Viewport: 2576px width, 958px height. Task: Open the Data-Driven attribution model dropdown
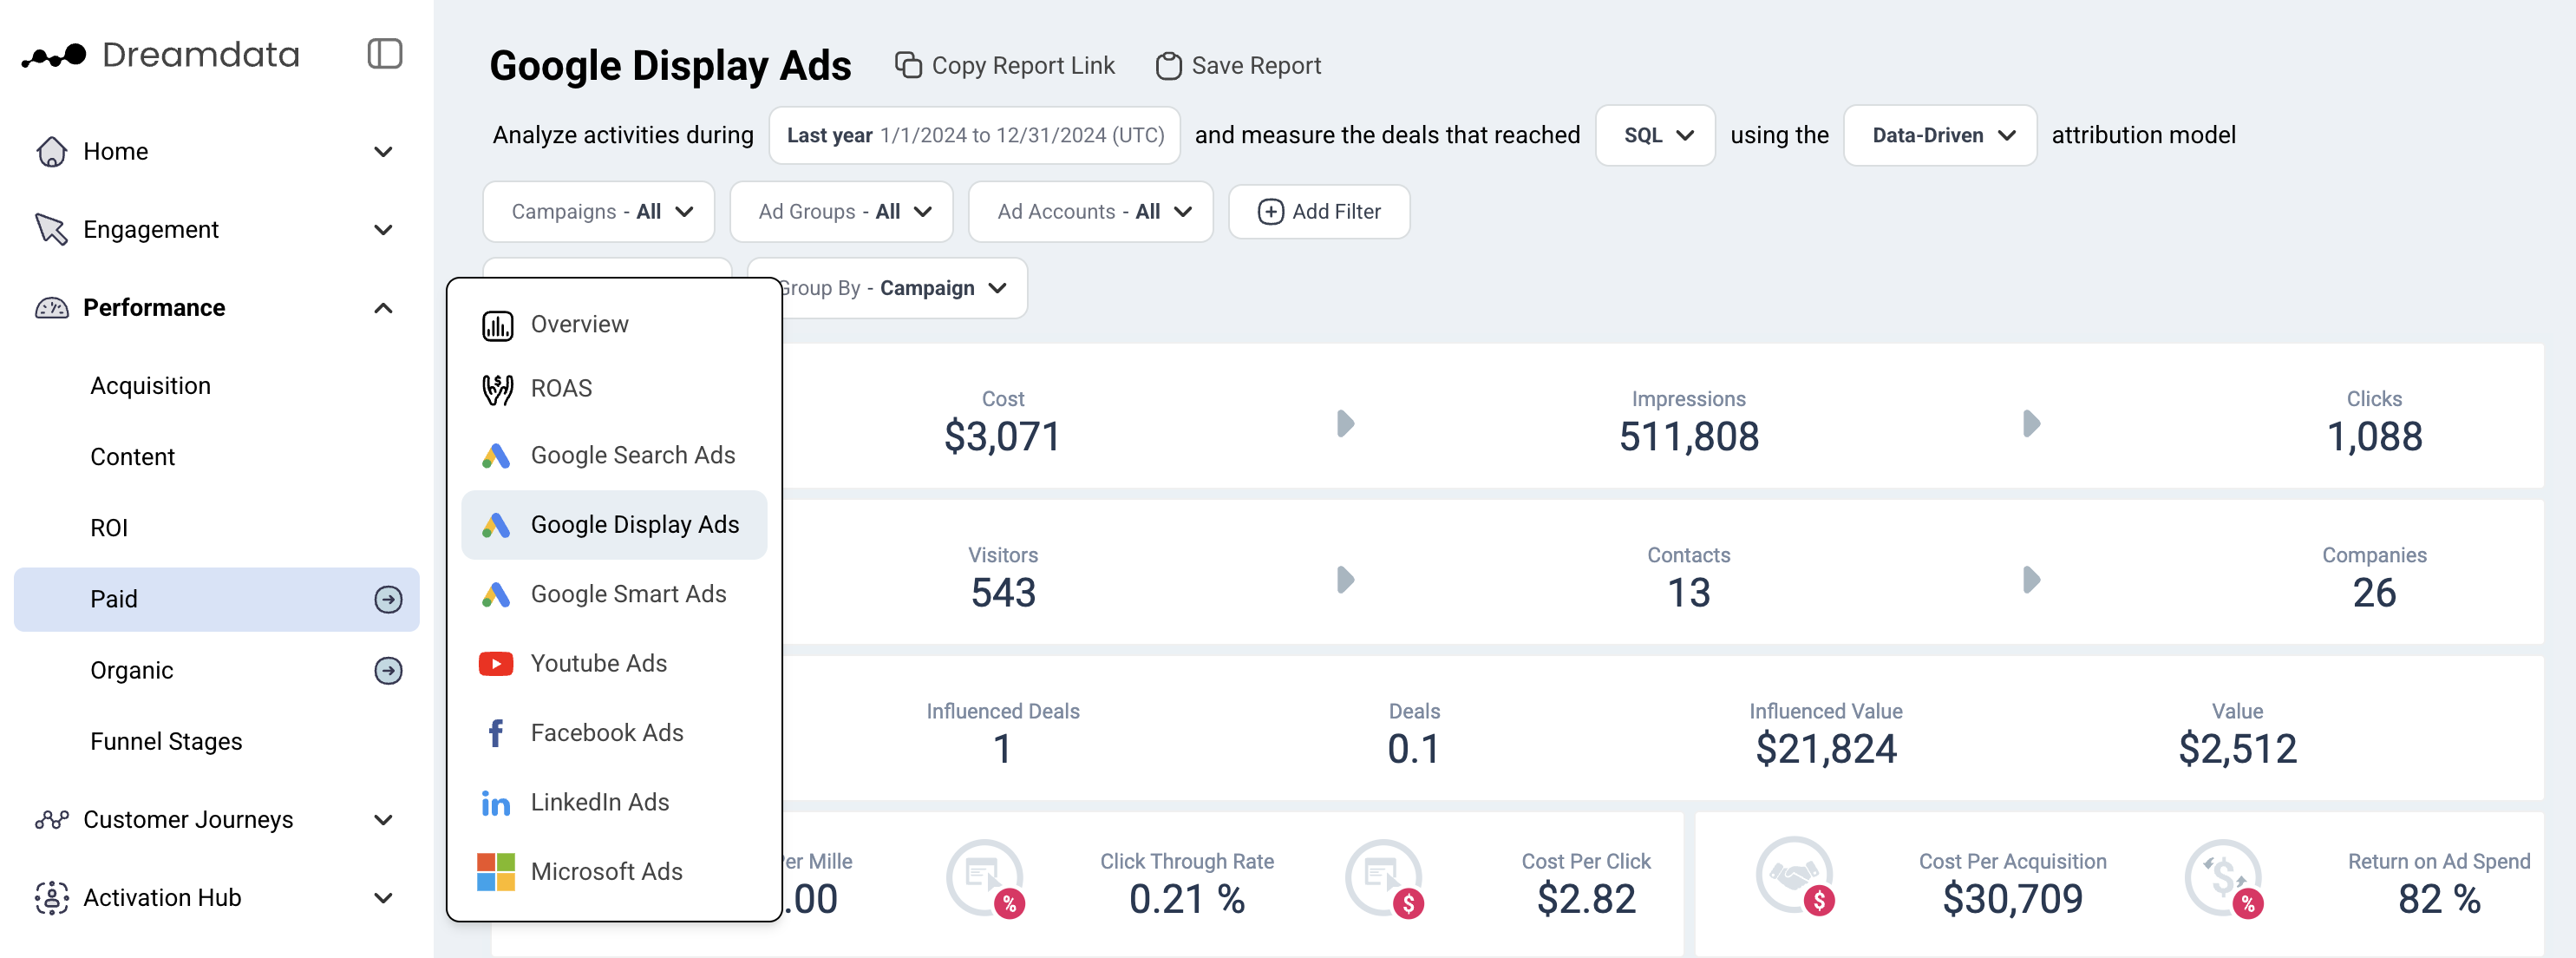click(x=1939, y=135)
